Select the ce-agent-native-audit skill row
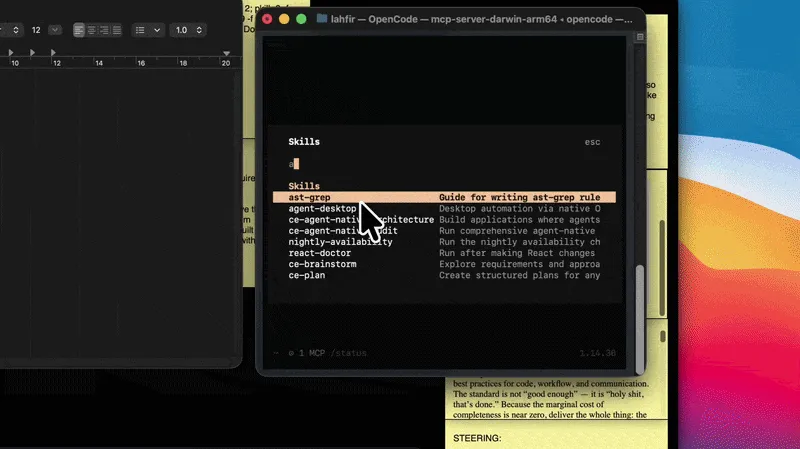The width and height of the screenshot is (800, 449). coord(444,231)
